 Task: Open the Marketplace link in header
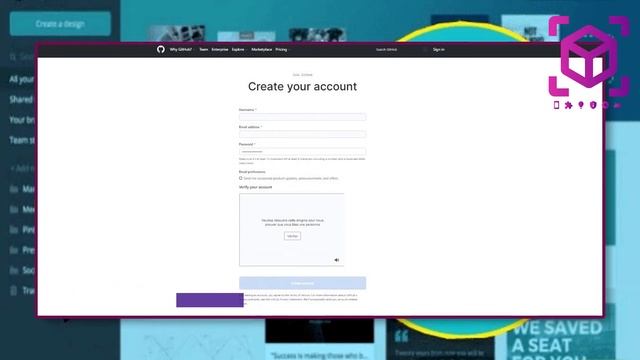tap(262, 49)
